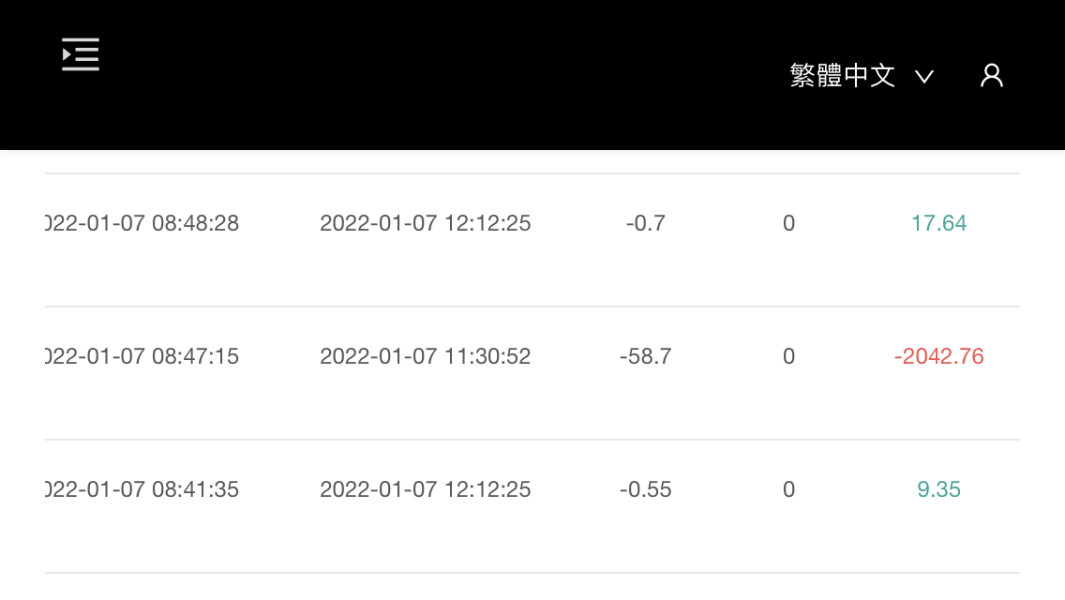
Task: Click the 0 cell in -2042.76 row
Action: 789,356
